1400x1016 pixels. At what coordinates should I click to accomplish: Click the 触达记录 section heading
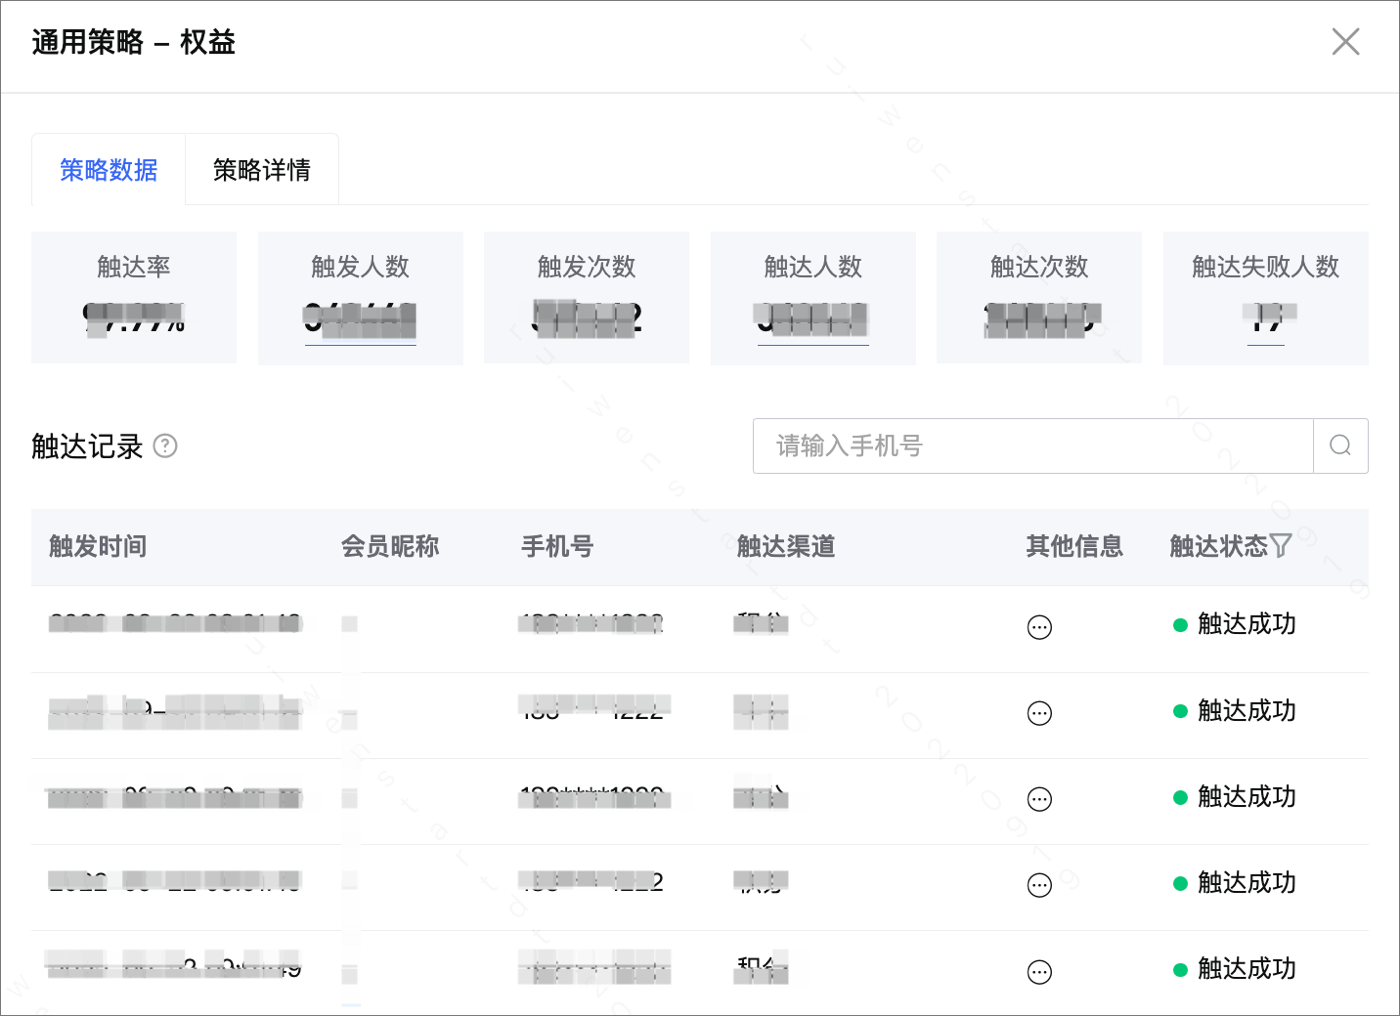pos(88,446)
